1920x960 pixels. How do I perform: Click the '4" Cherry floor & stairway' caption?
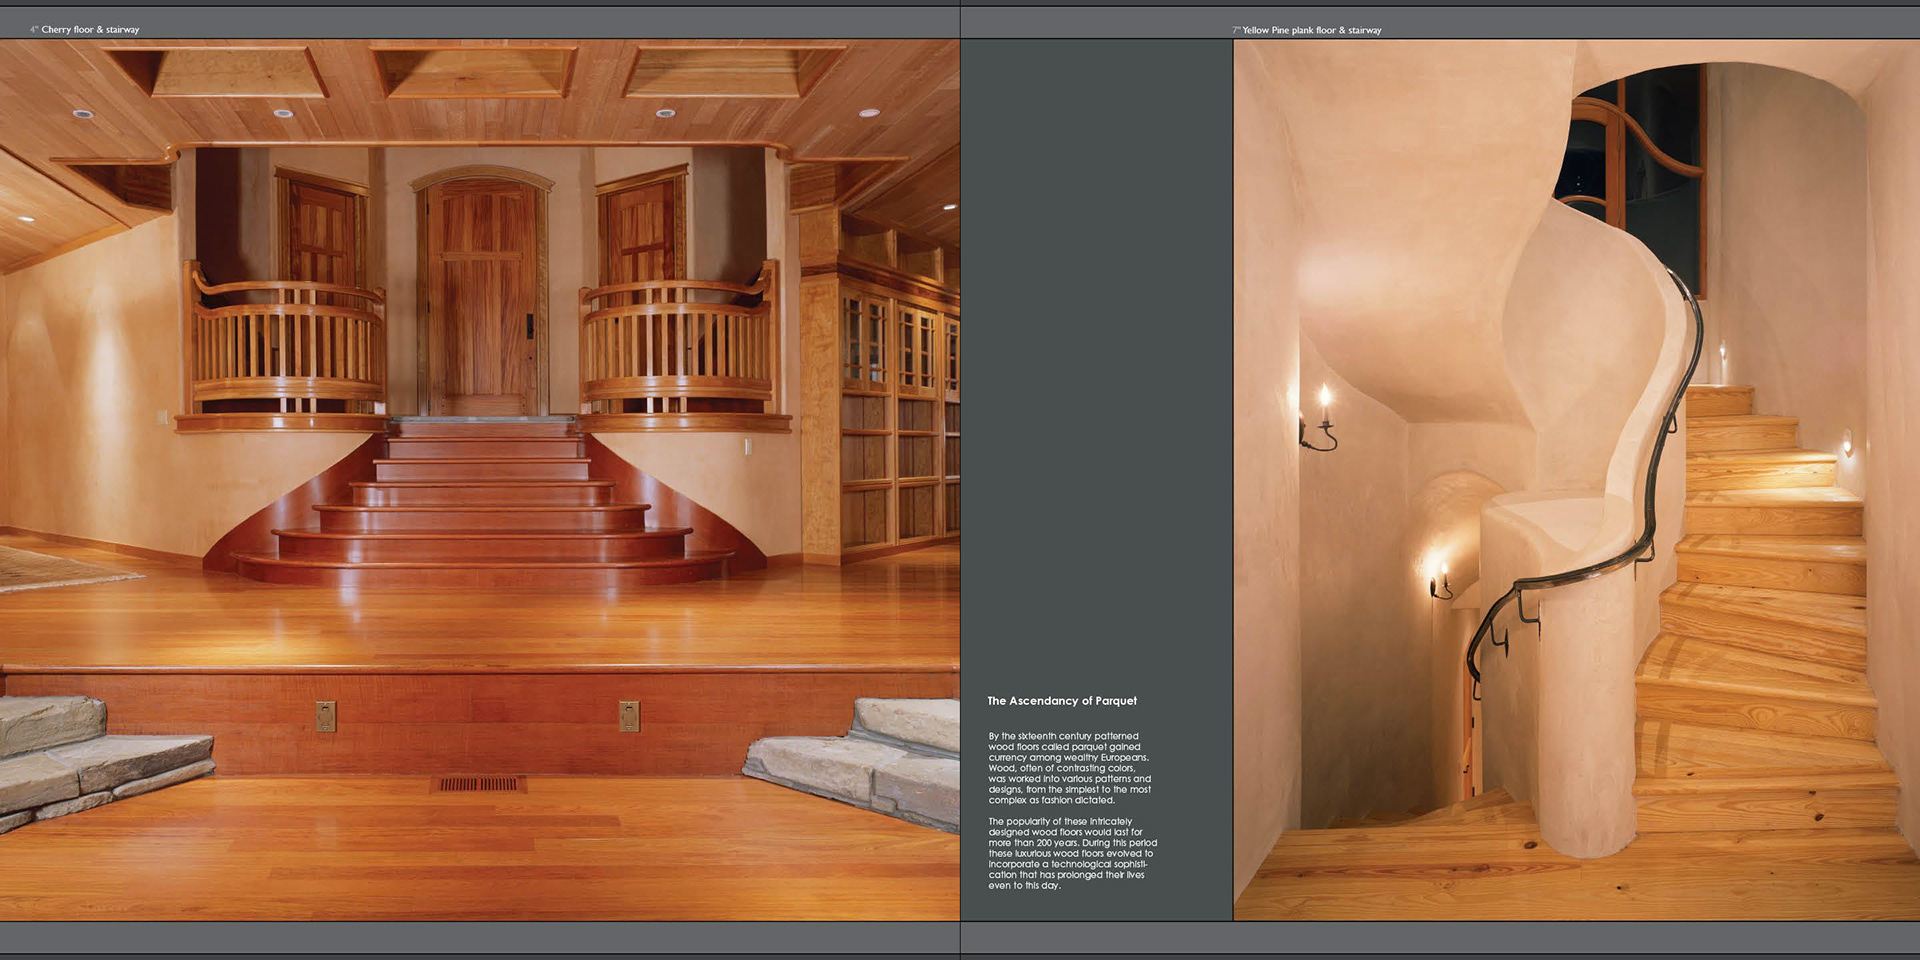[x=85, y=30]
